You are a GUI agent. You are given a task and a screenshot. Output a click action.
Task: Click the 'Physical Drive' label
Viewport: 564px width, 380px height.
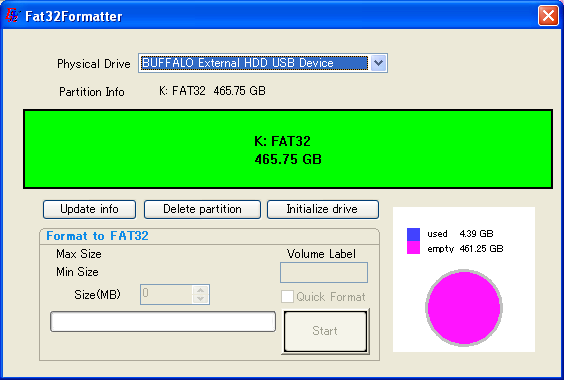click(94, 64)
